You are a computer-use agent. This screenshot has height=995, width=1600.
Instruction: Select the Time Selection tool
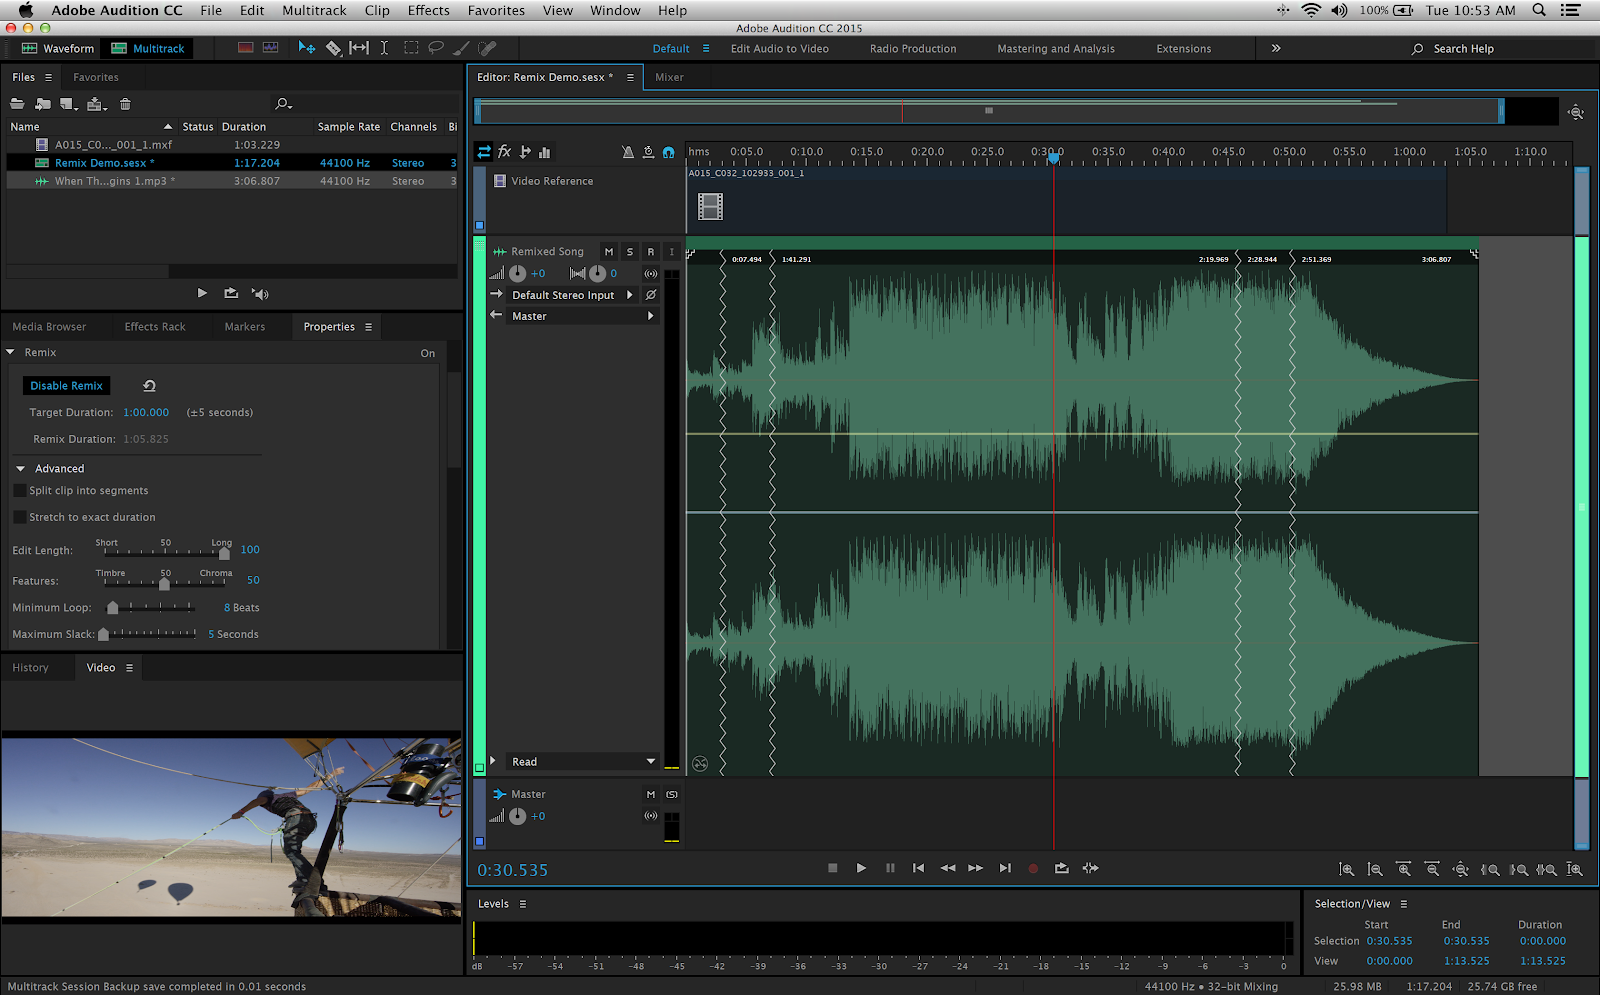coord(384,48)
